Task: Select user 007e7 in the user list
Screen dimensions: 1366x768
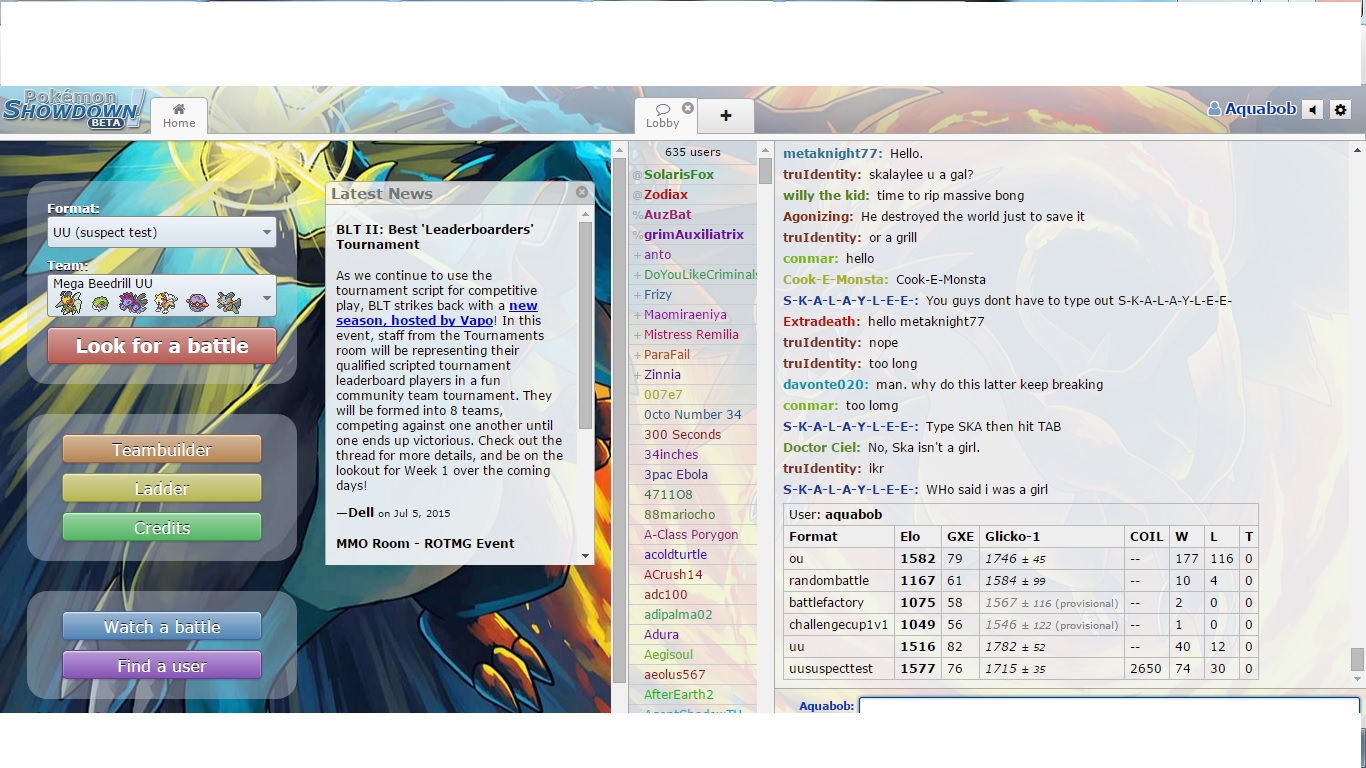Action: point(663,395)
